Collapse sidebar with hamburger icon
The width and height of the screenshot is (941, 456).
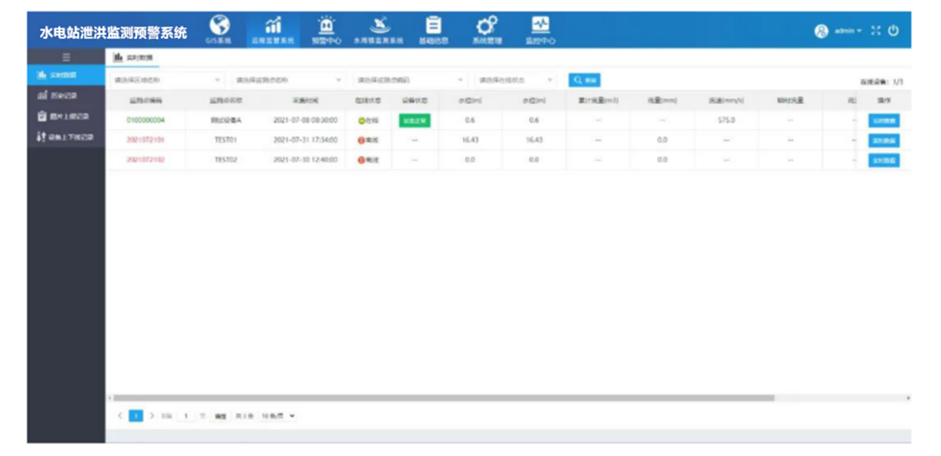[66, 58]
